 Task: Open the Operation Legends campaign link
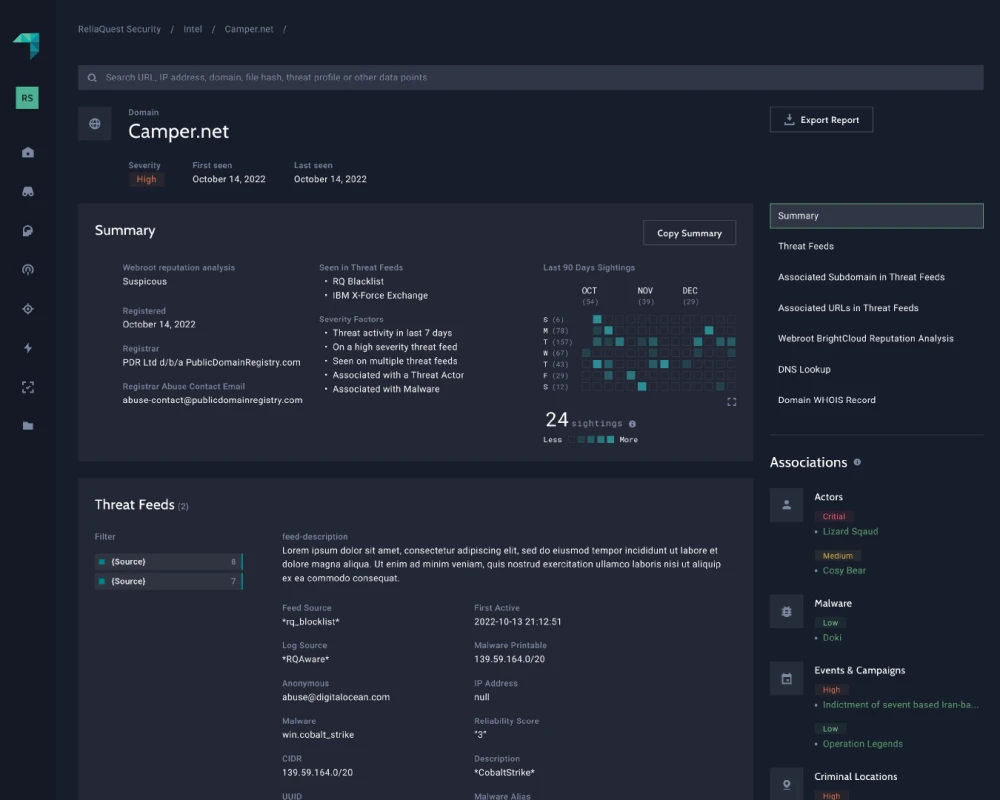coord(862,744)
